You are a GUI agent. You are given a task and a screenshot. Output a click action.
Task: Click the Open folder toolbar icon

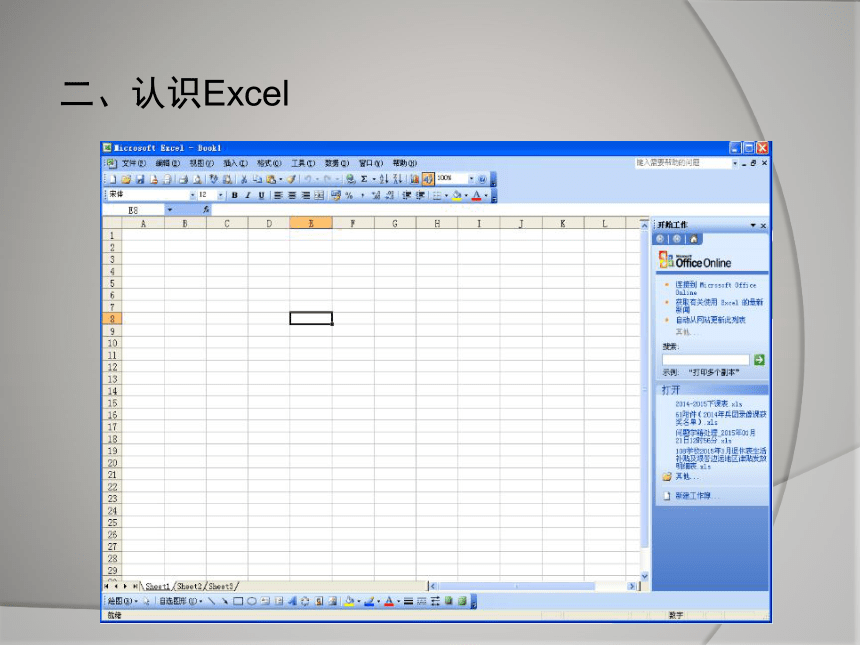point(126,179)
